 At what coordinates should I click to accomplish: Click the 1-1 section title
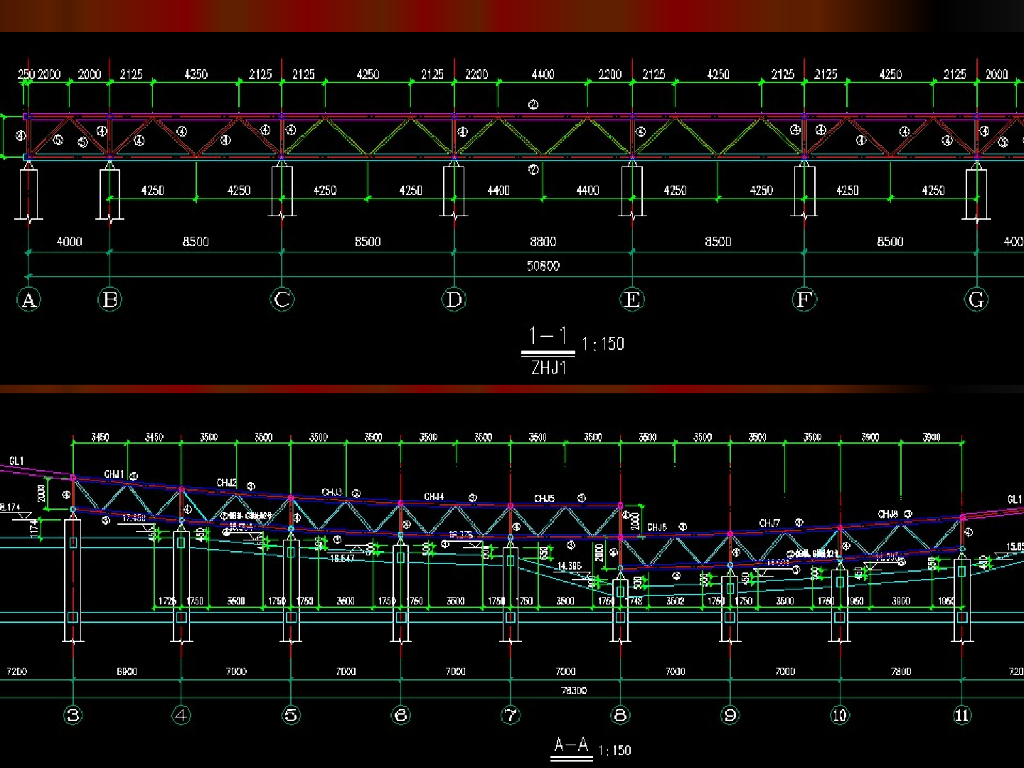(x=547, y=337)
